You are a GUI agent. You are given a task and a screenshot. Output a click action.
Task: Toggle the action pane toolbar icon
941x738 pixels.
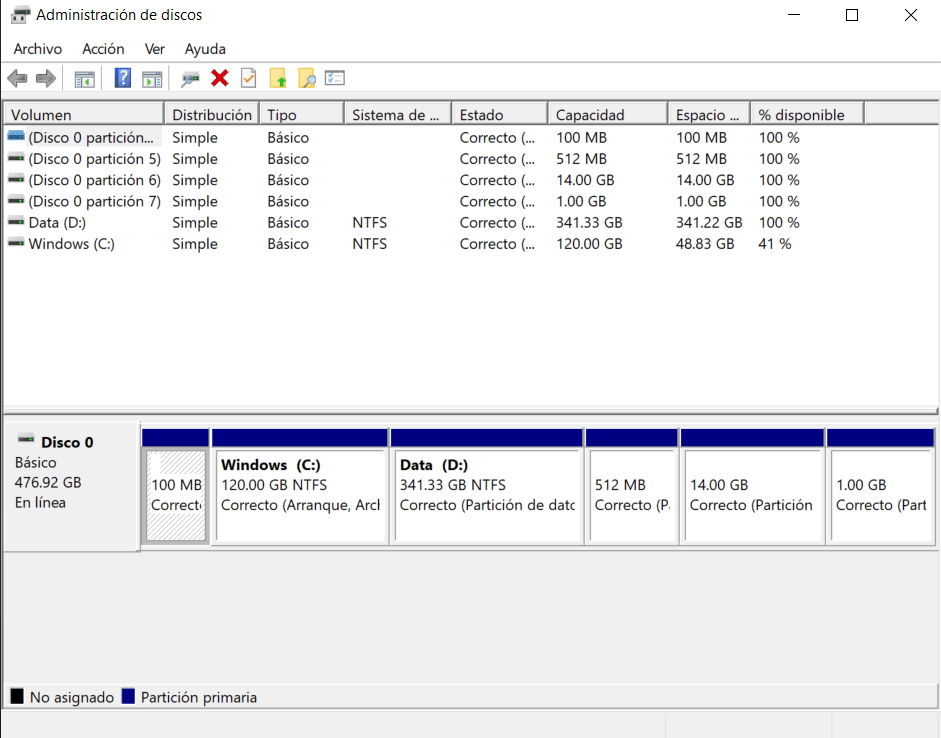tap(152, 79)
